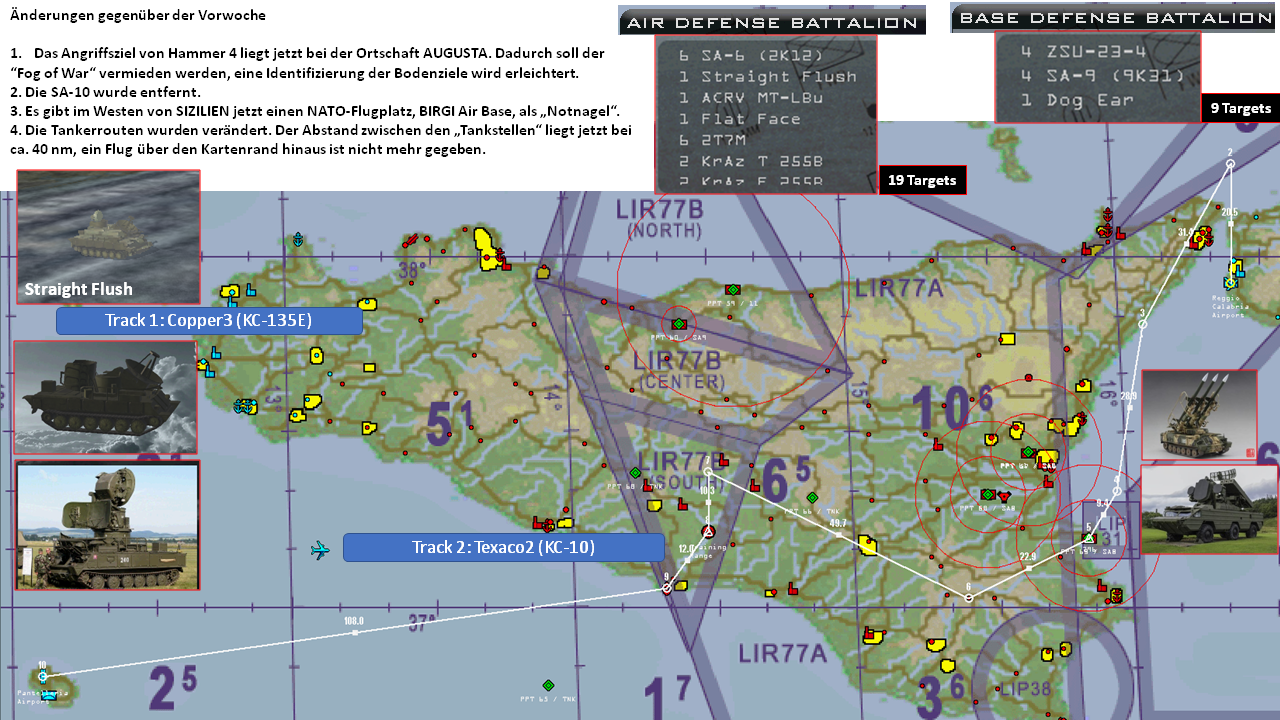Click the red inverted triangle beside PPT 69
The image size is (1280, 720).
tap(1004, 495)
